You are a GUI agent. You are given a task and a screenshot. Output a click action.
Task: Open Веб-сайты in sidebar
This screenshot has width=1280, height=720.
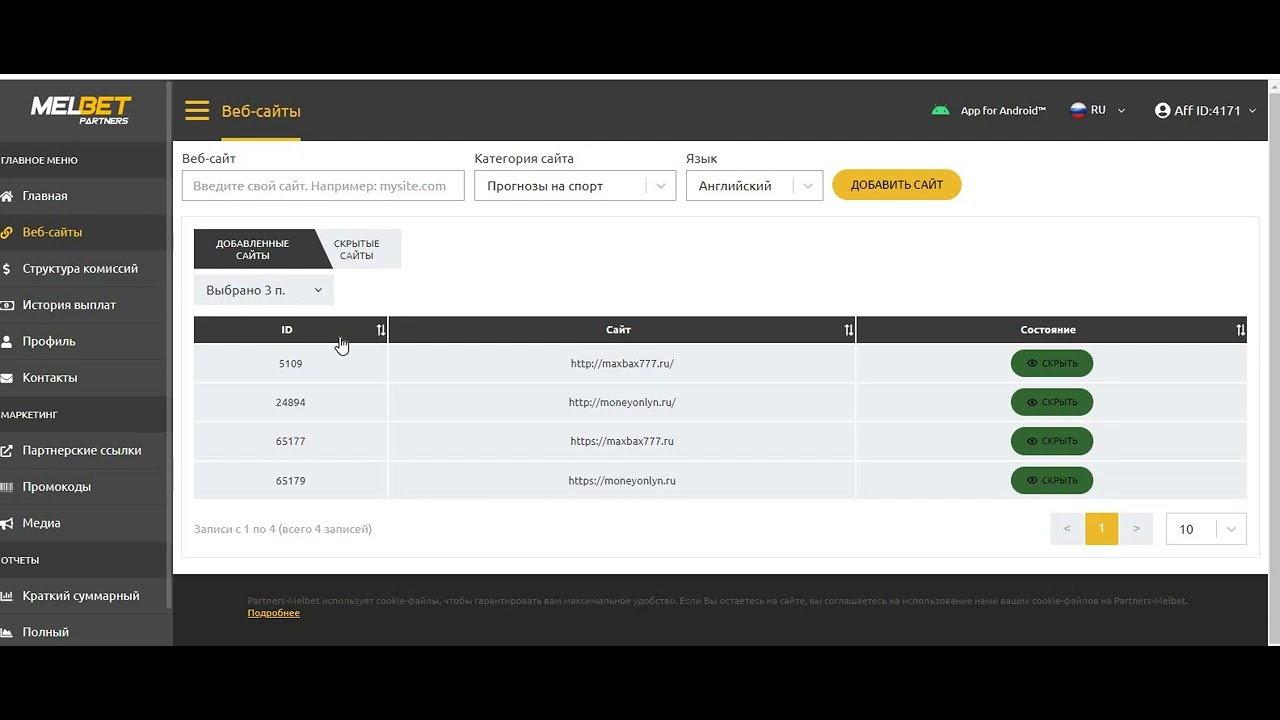84,232
